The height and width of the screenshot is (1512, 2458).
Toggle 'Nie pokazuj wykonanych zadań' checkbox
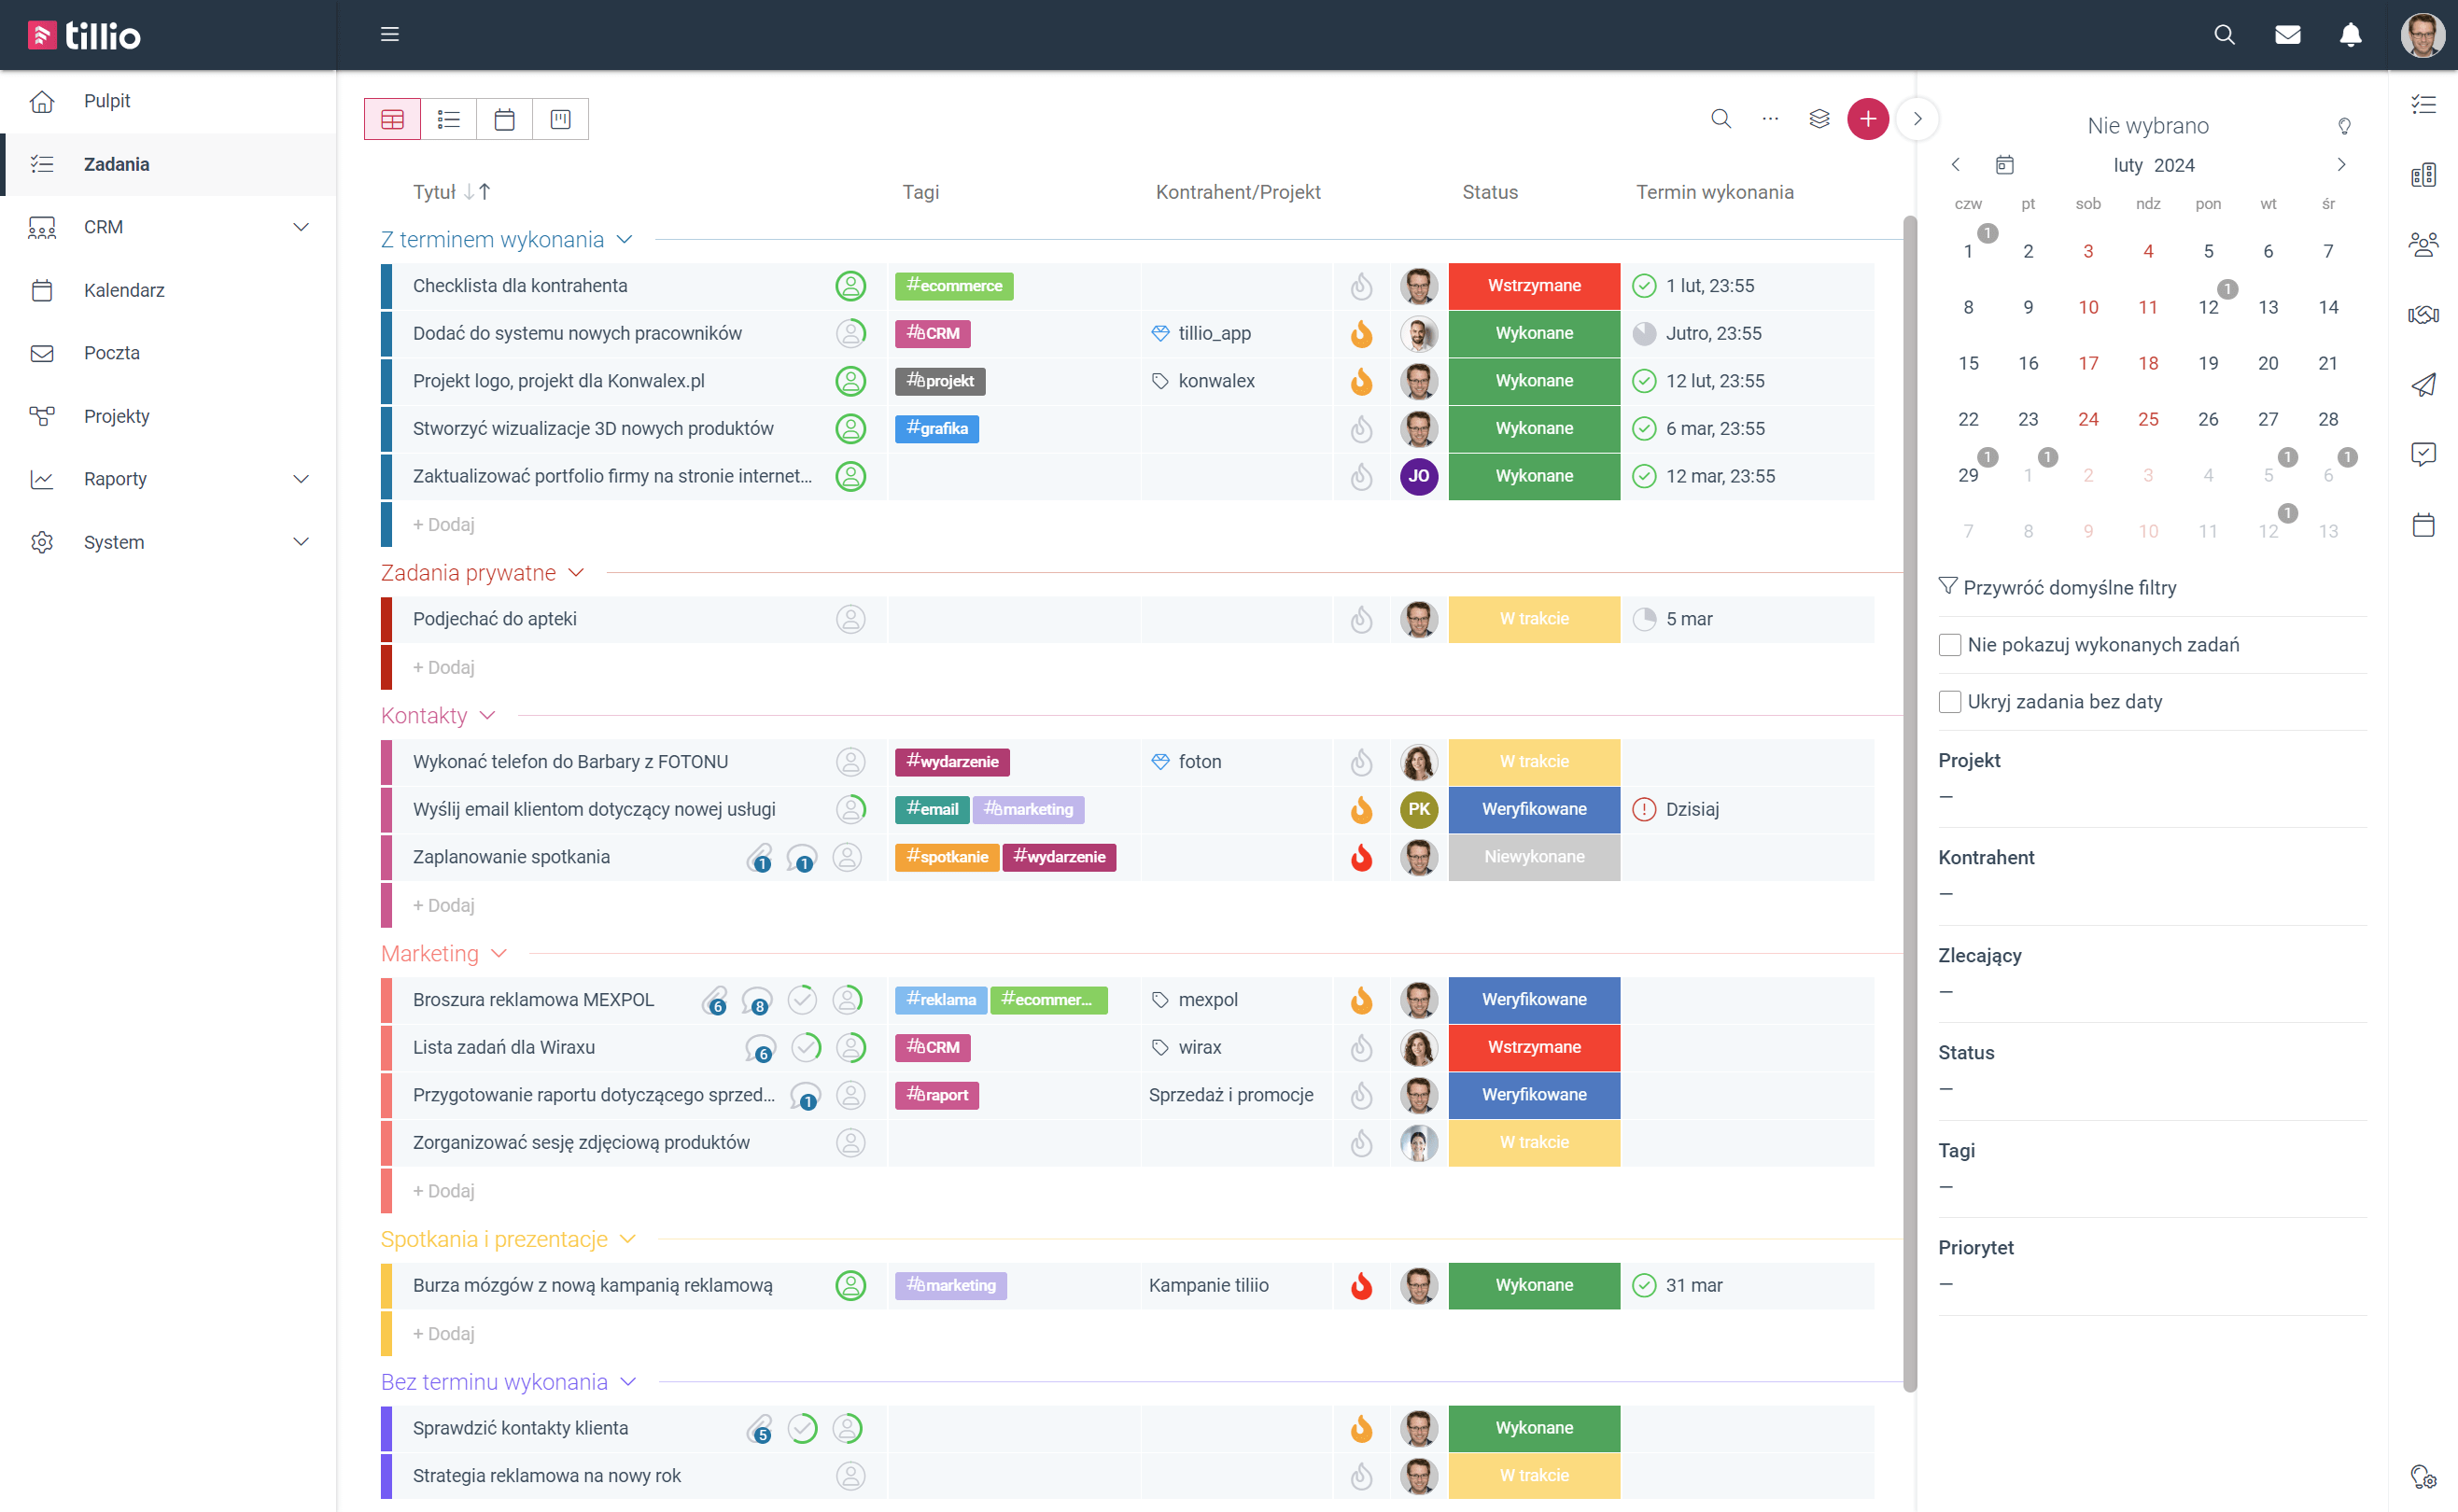(1949, 645)
